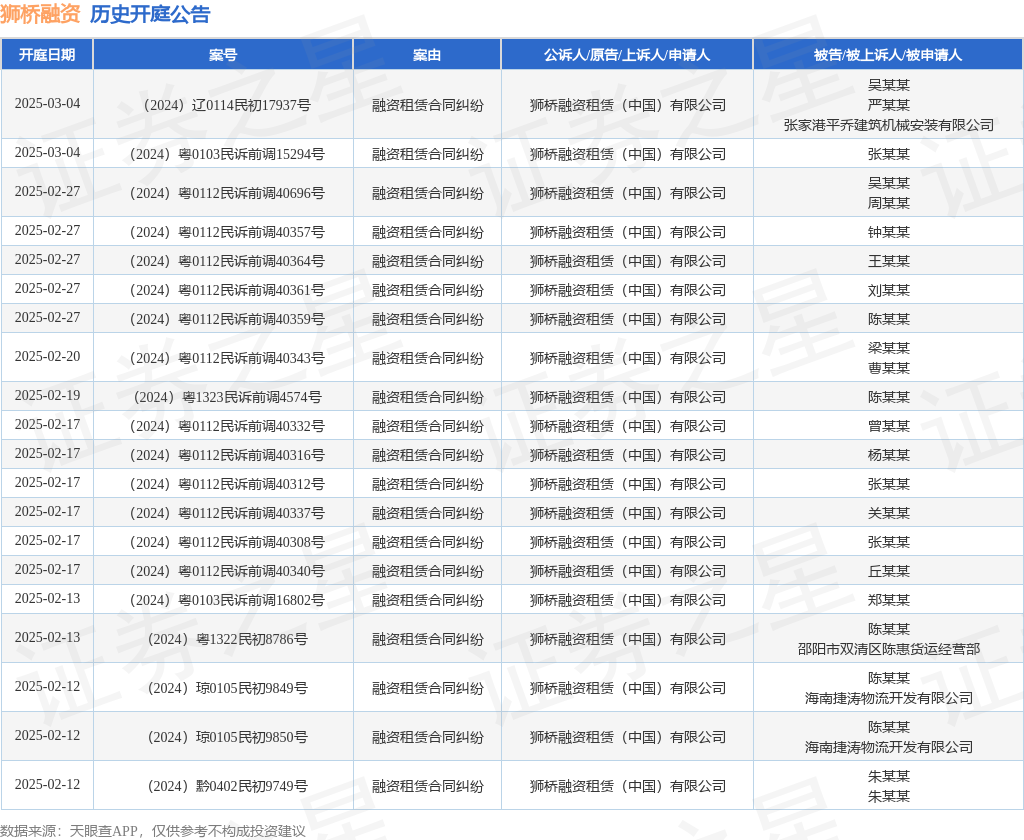
Task: Click 海南捷涛物流开发有限公司 in case 9849 row
Action: pyautogui.click(x=888, y=698)
